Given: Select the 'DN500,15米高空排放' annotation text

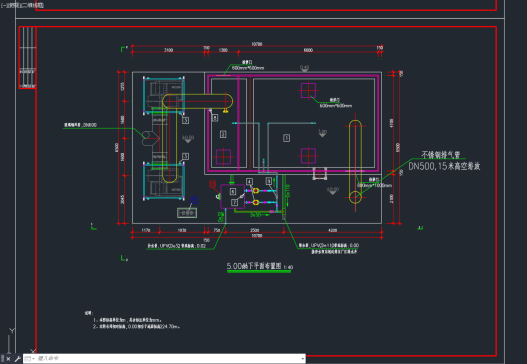Looking at the screenshot, I should [x=444, y=166].
